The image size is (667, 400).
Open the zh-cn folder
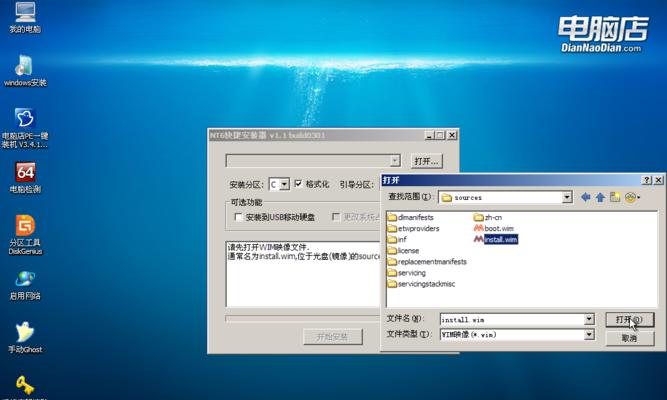(488, 217)
